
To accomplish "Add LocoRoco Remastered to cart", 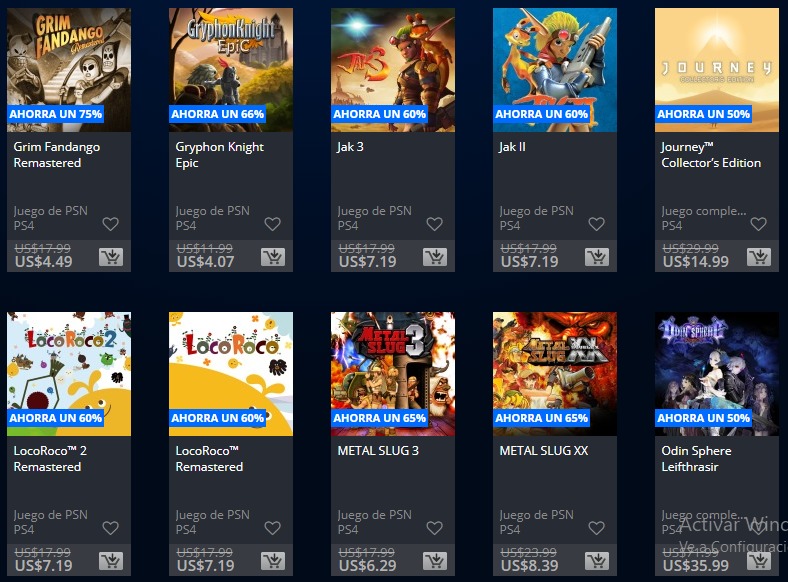I will click(273, 561).
